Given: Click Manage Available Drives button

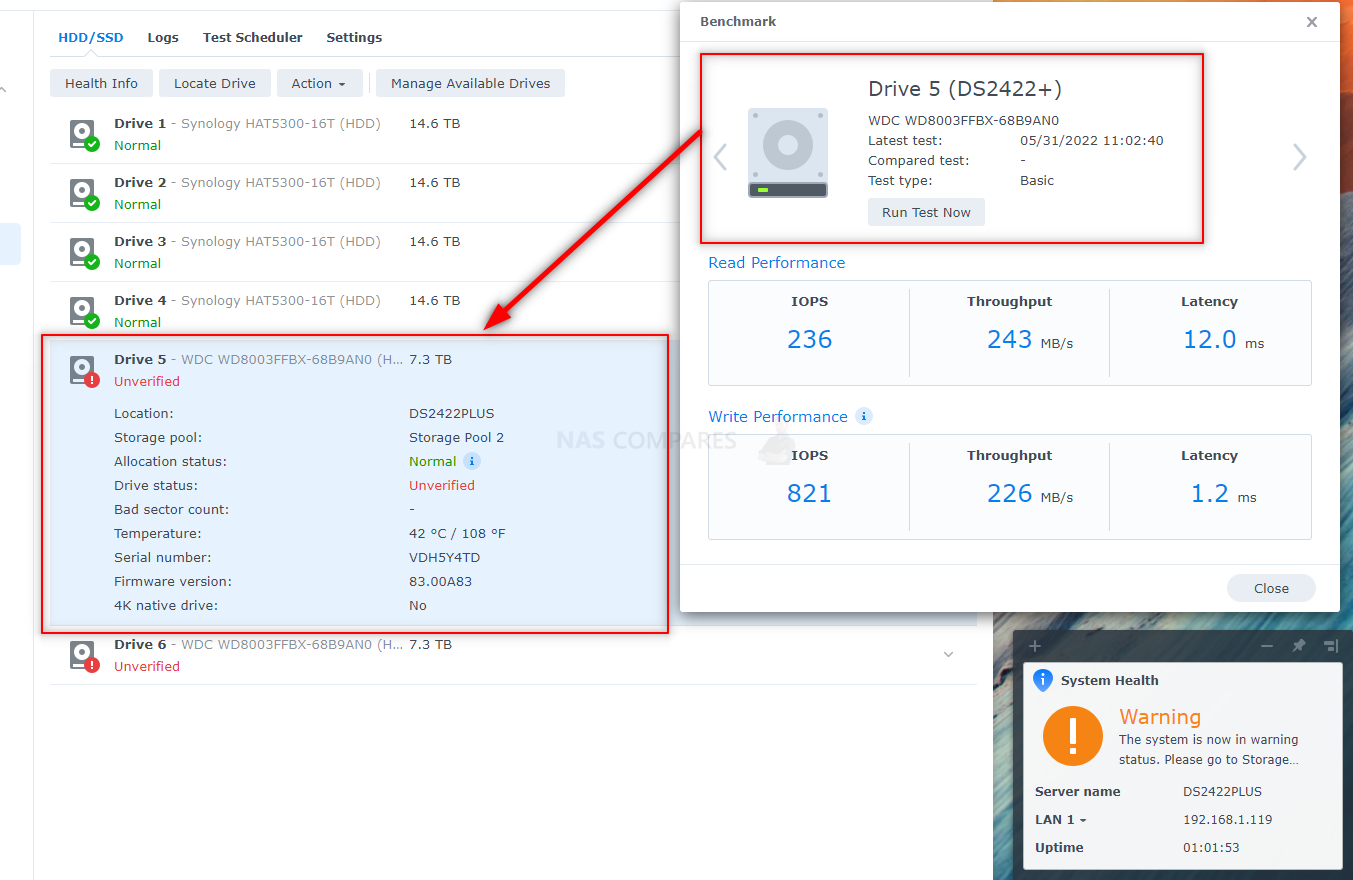Looking at the screenshot, I should 471,83.
